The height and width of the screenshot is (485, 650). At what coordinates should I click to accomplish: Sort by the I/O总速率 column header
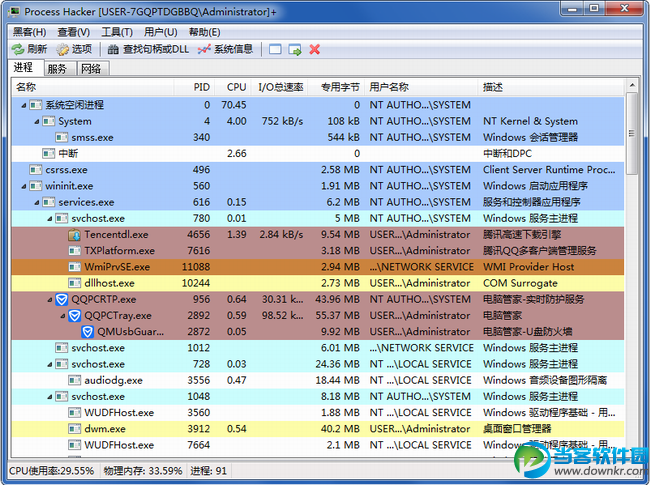tap(280, 87)
